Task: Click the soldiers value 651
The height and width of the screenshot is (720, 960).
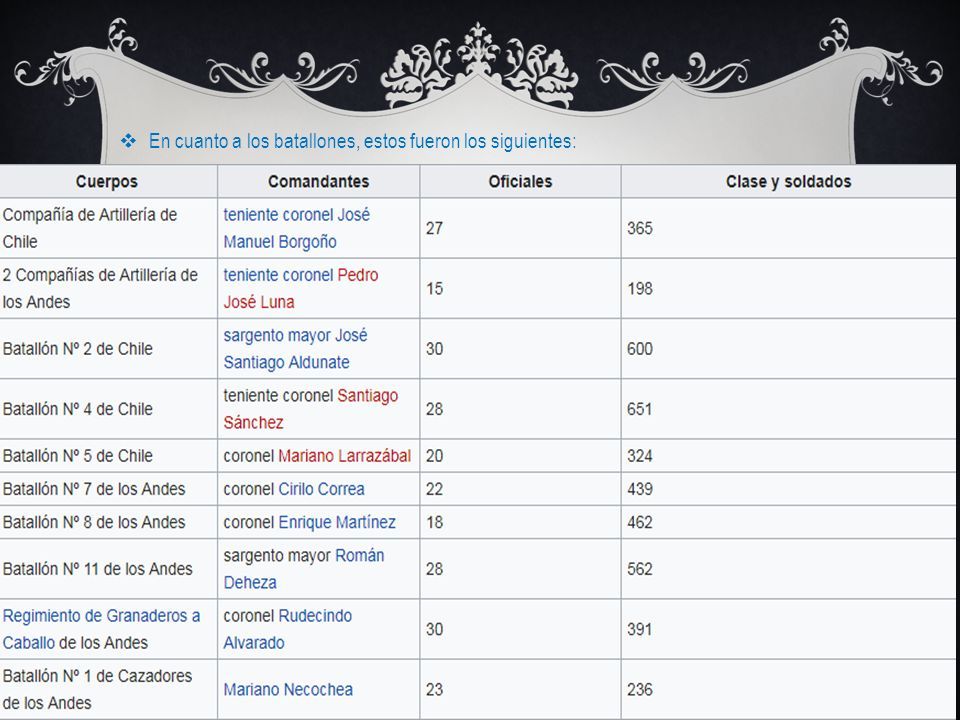Action: coord(640,409)
